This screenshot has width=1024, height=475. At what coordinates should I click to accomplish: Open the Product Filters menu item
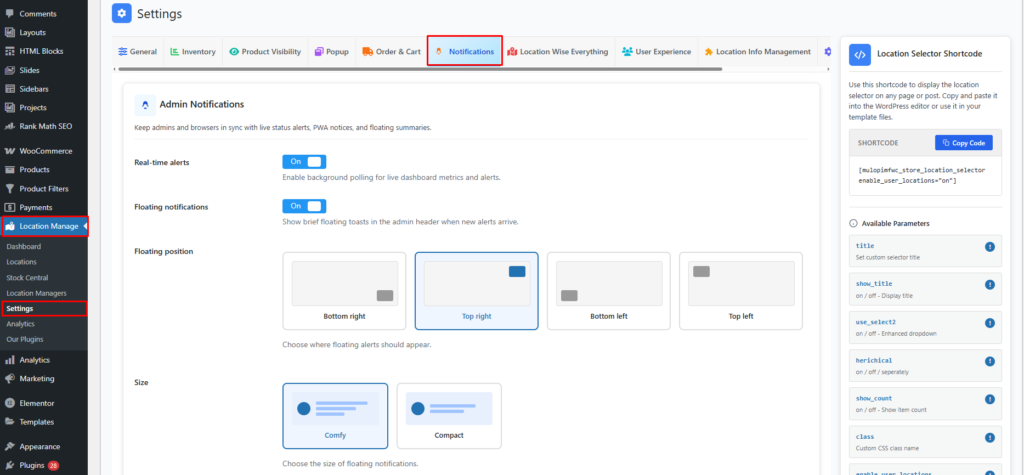pyautogui.click(x=44, y=188)
